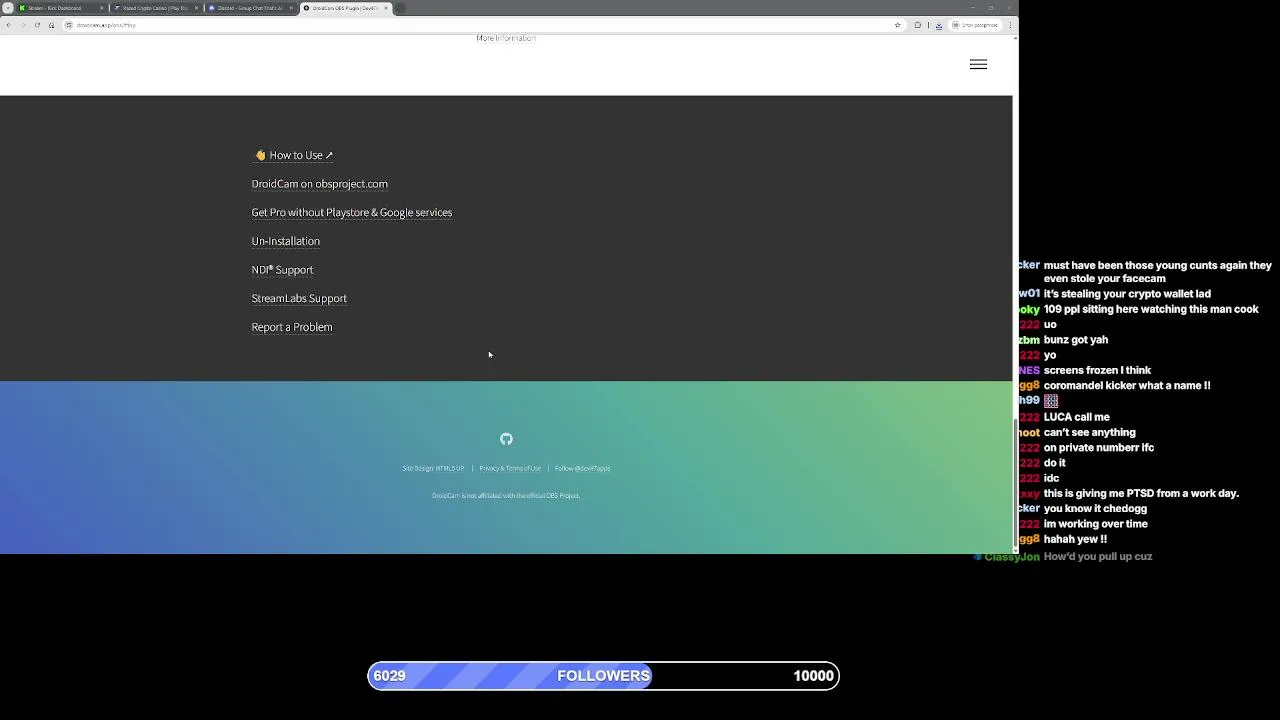Click the More Information link at top
This screenshot has height=720, width=1280.
(506, 39)
